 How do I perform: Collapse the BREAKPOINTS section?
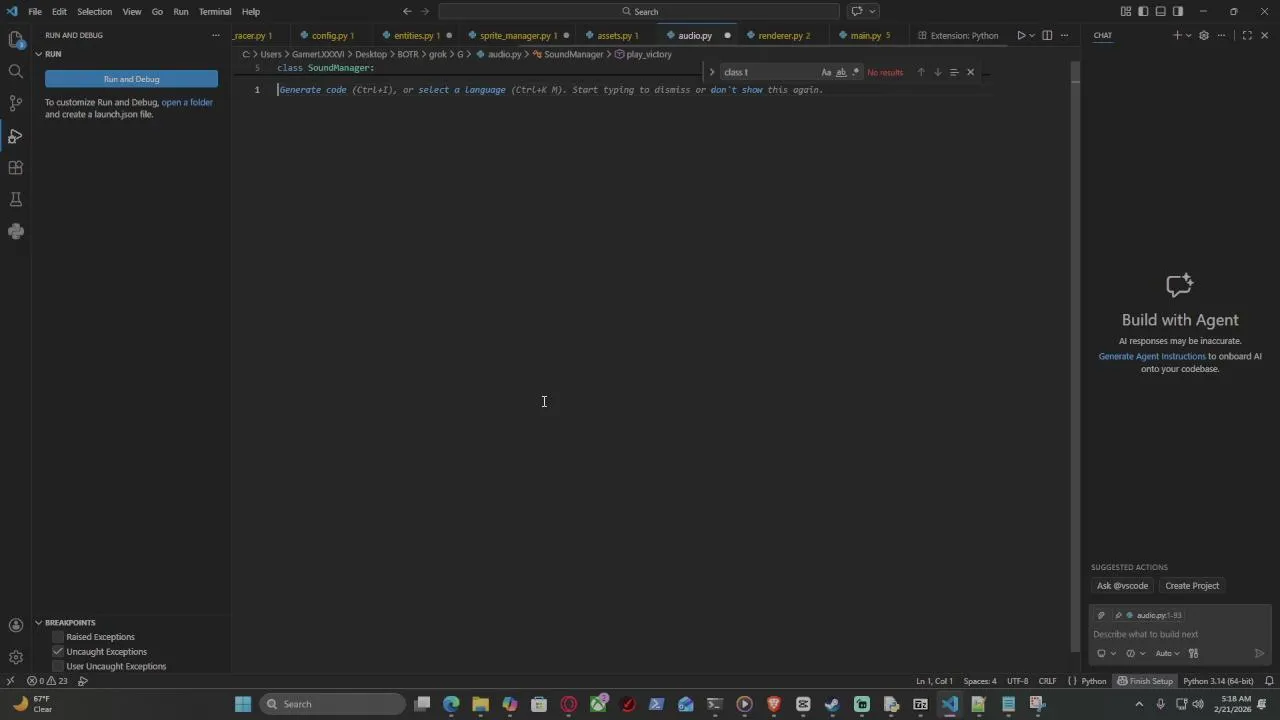tap(39, 623)
